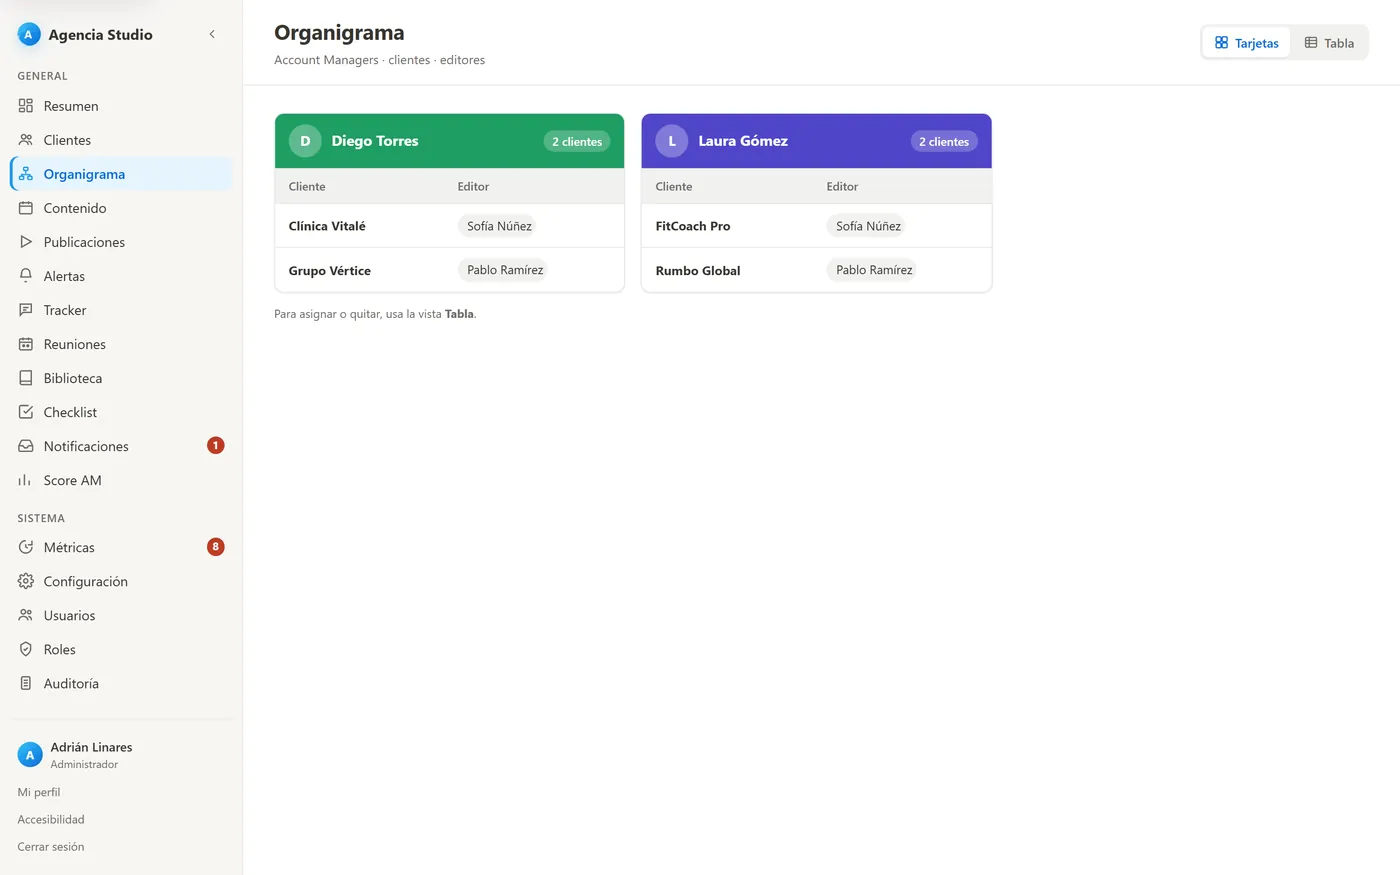Click the 2 clientes badge on Laura Gómez
The height and width of the screenshot is (875, 1400).
[944, 141]
